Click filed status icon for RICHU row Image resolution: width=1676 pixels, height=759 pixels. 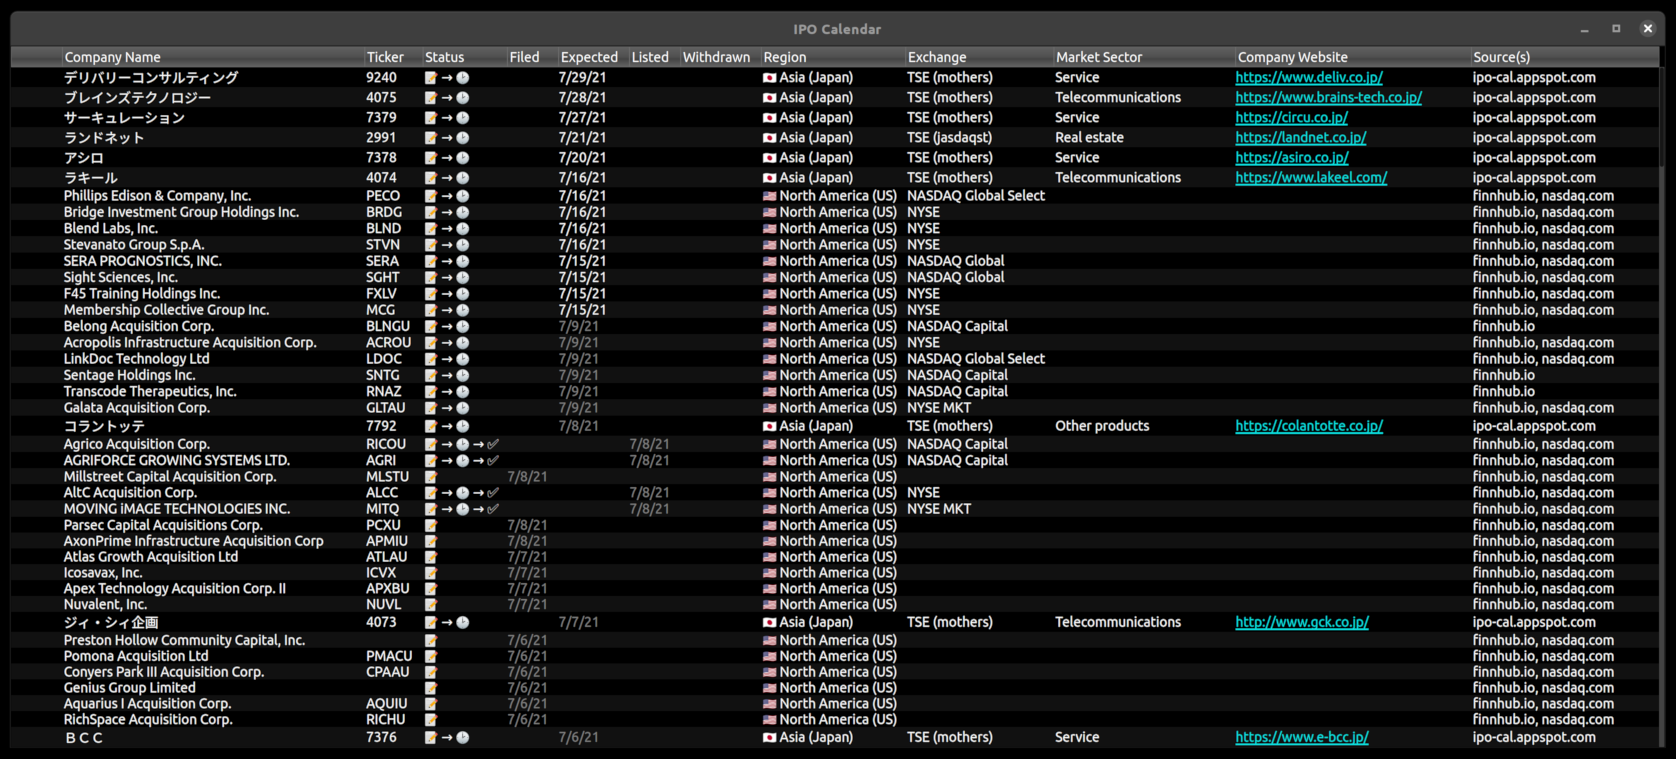(x=431, y=719)
